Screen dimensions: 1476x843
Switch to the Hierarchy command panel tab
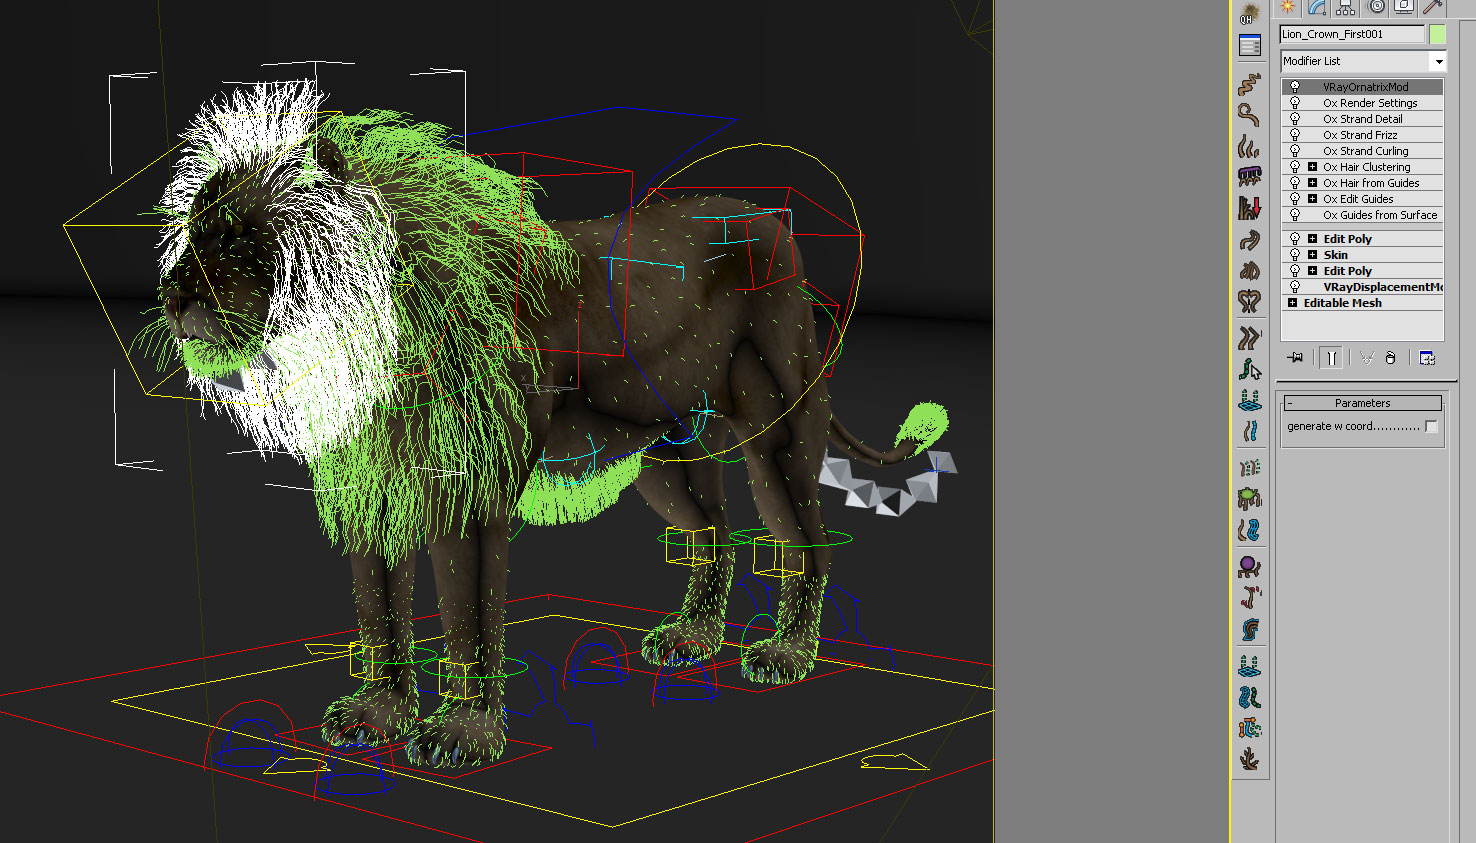(1346, 7)
